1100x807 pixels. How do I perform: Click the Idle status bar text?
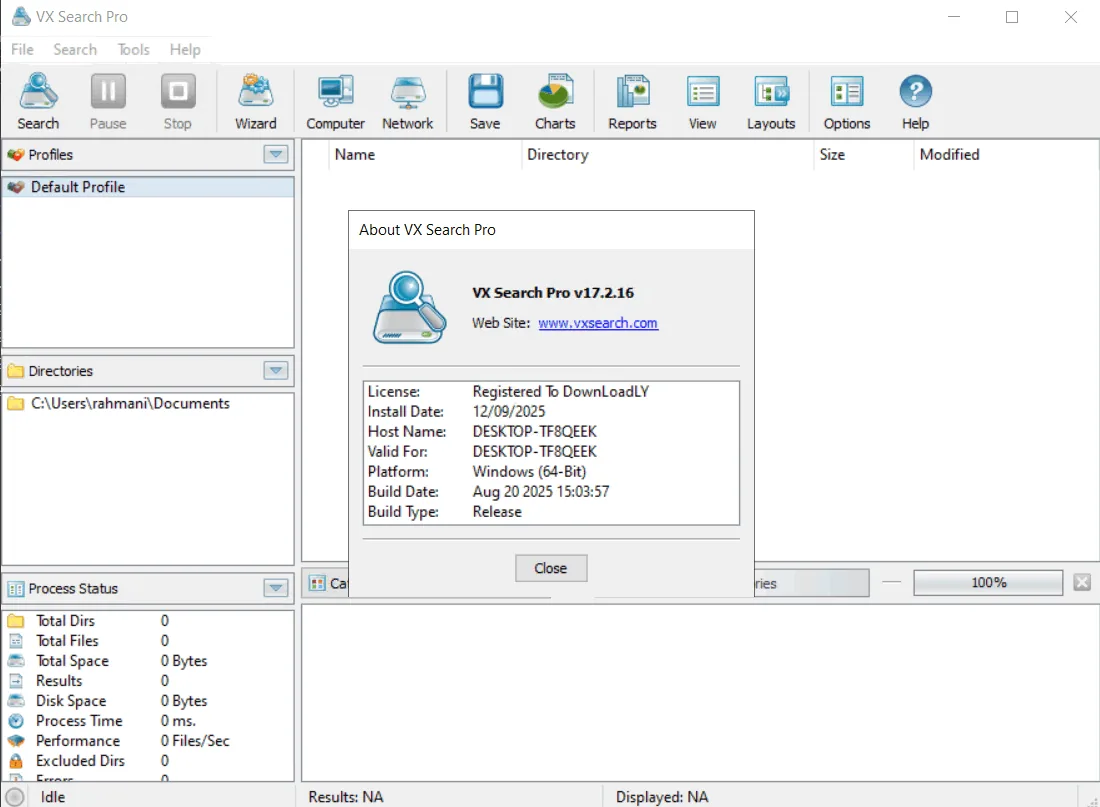tap(53, 797)
